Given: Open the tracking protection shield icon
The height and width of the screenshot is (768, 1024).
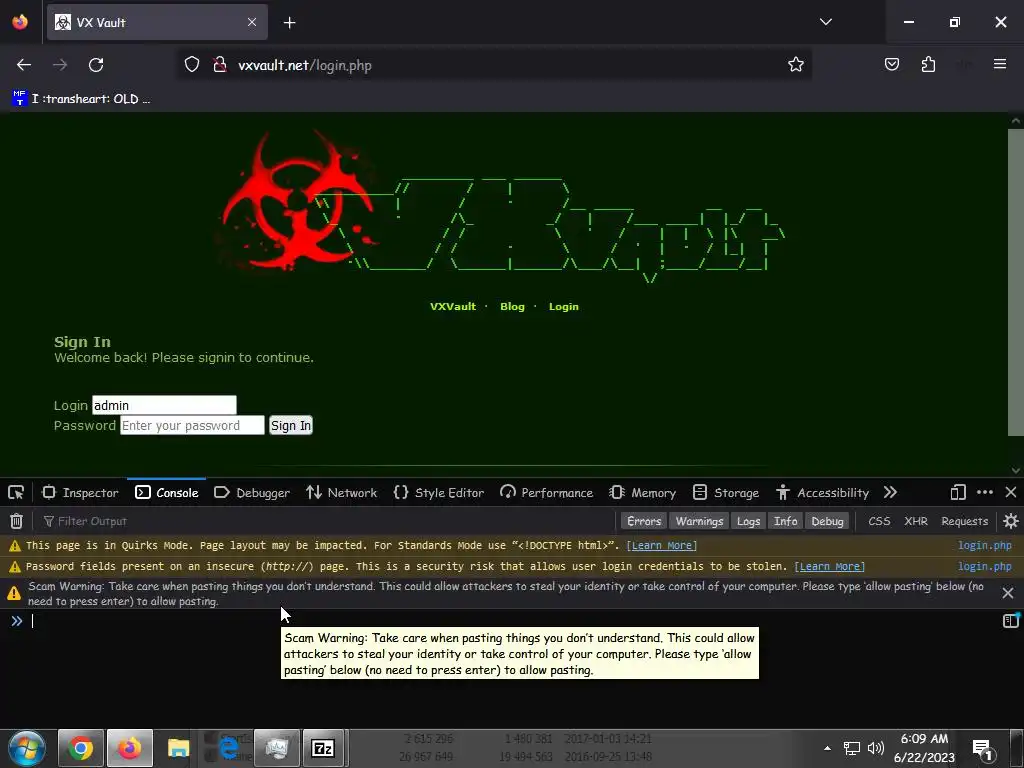Looking at the screenshot, I should click(x=191, y=65).
